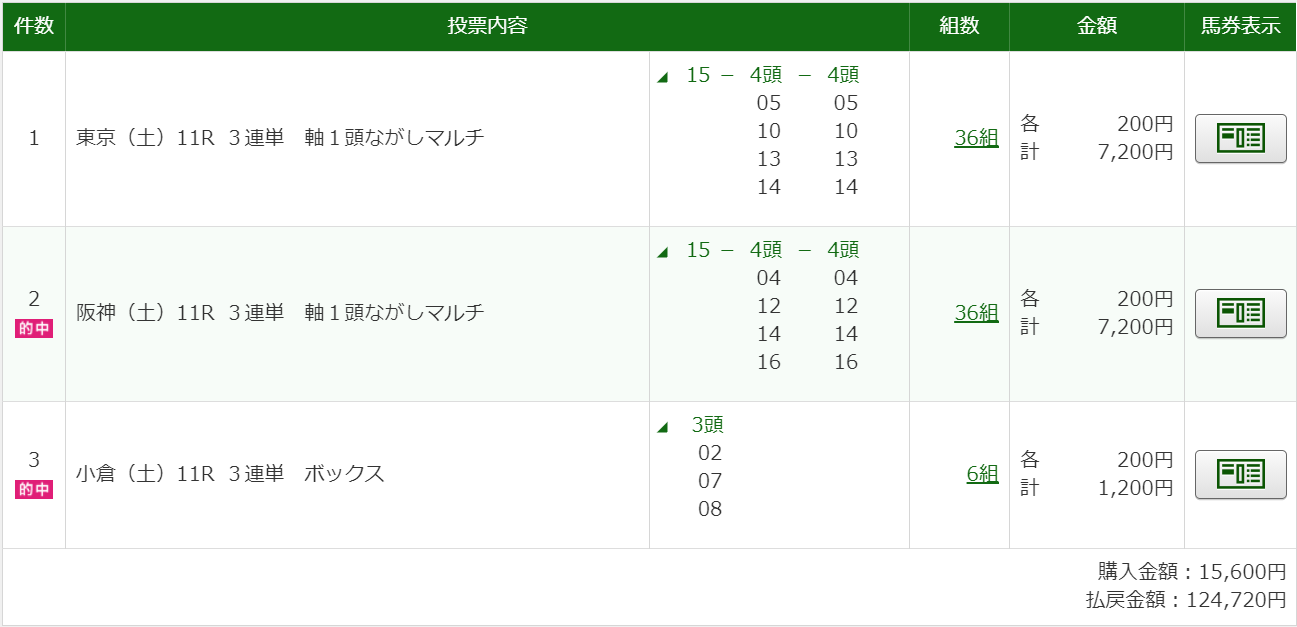Collapse triangle beside Hanshin 15－4頭－4頭
1297x627 pixels.
point(662,253)
